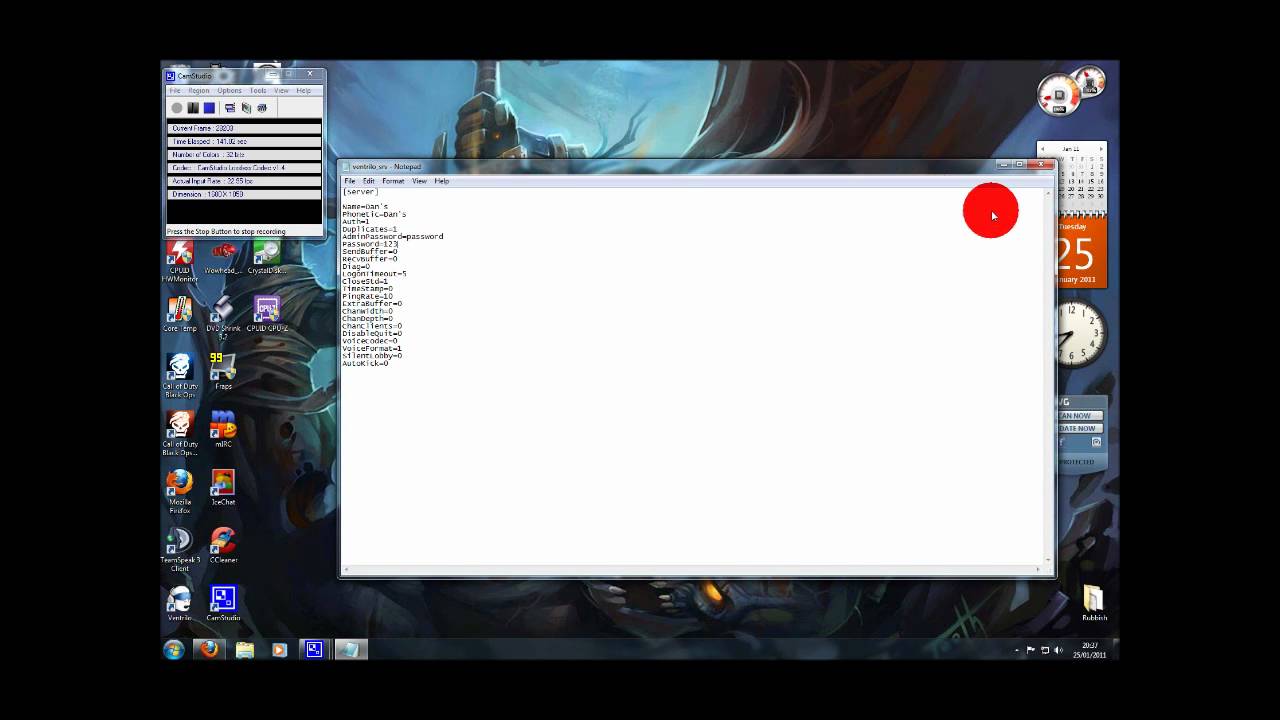Click the AdminPassword=password line
1280x720 pixels.
pyautogui.click(x=392, y=236)
